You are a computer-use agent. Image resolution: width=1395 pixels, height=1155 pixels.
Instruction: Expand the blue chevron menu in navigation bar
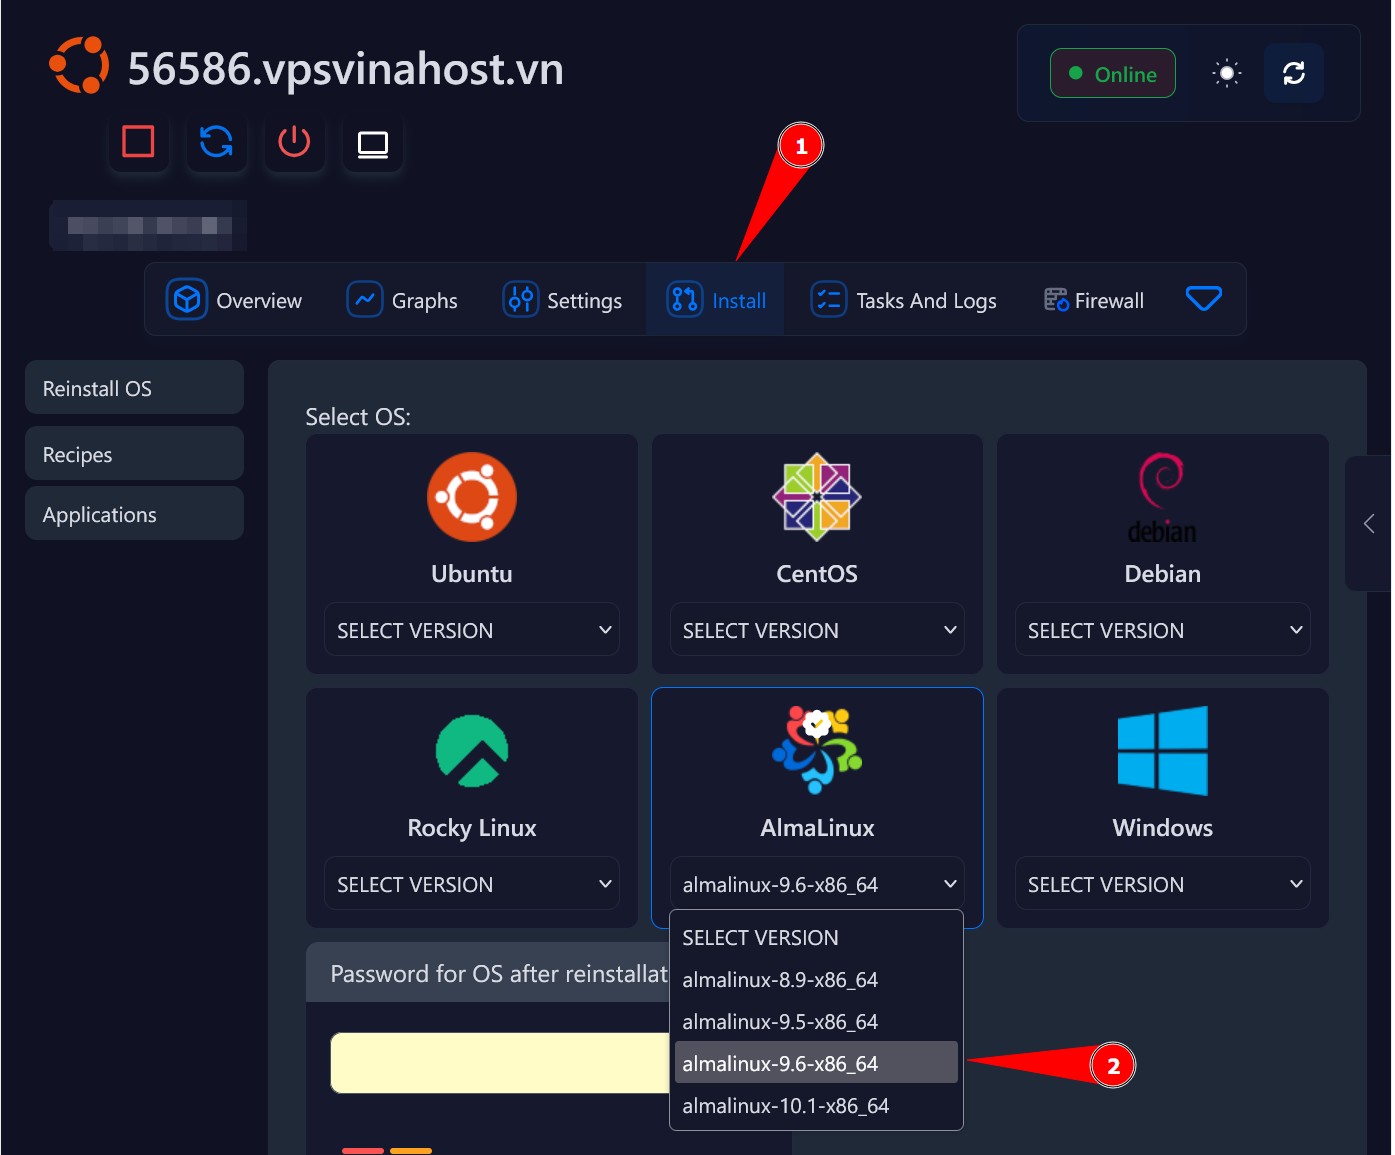coord(1203,298)
